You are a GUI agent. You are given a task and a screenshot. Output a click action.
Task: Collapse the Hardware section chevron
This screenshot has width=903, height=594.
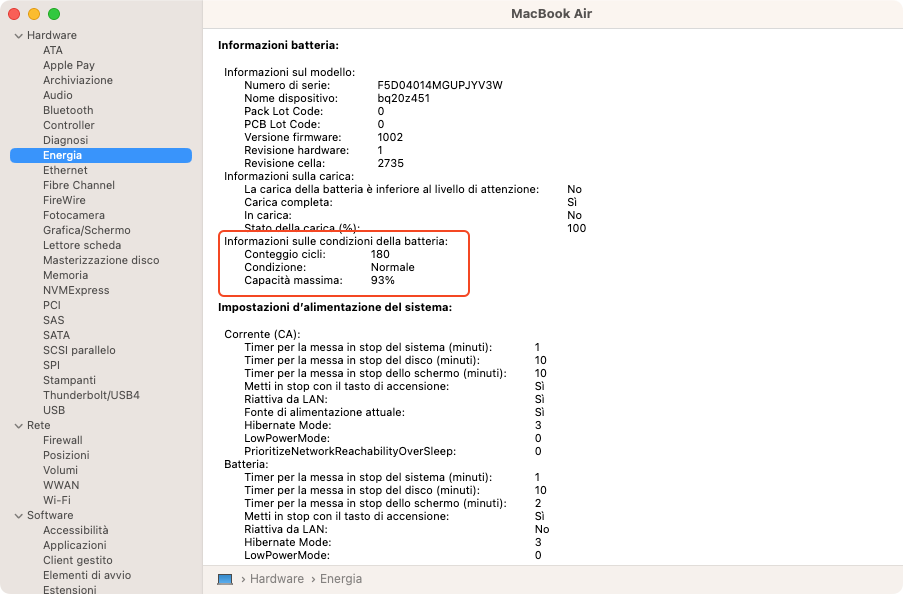point(18,36)
